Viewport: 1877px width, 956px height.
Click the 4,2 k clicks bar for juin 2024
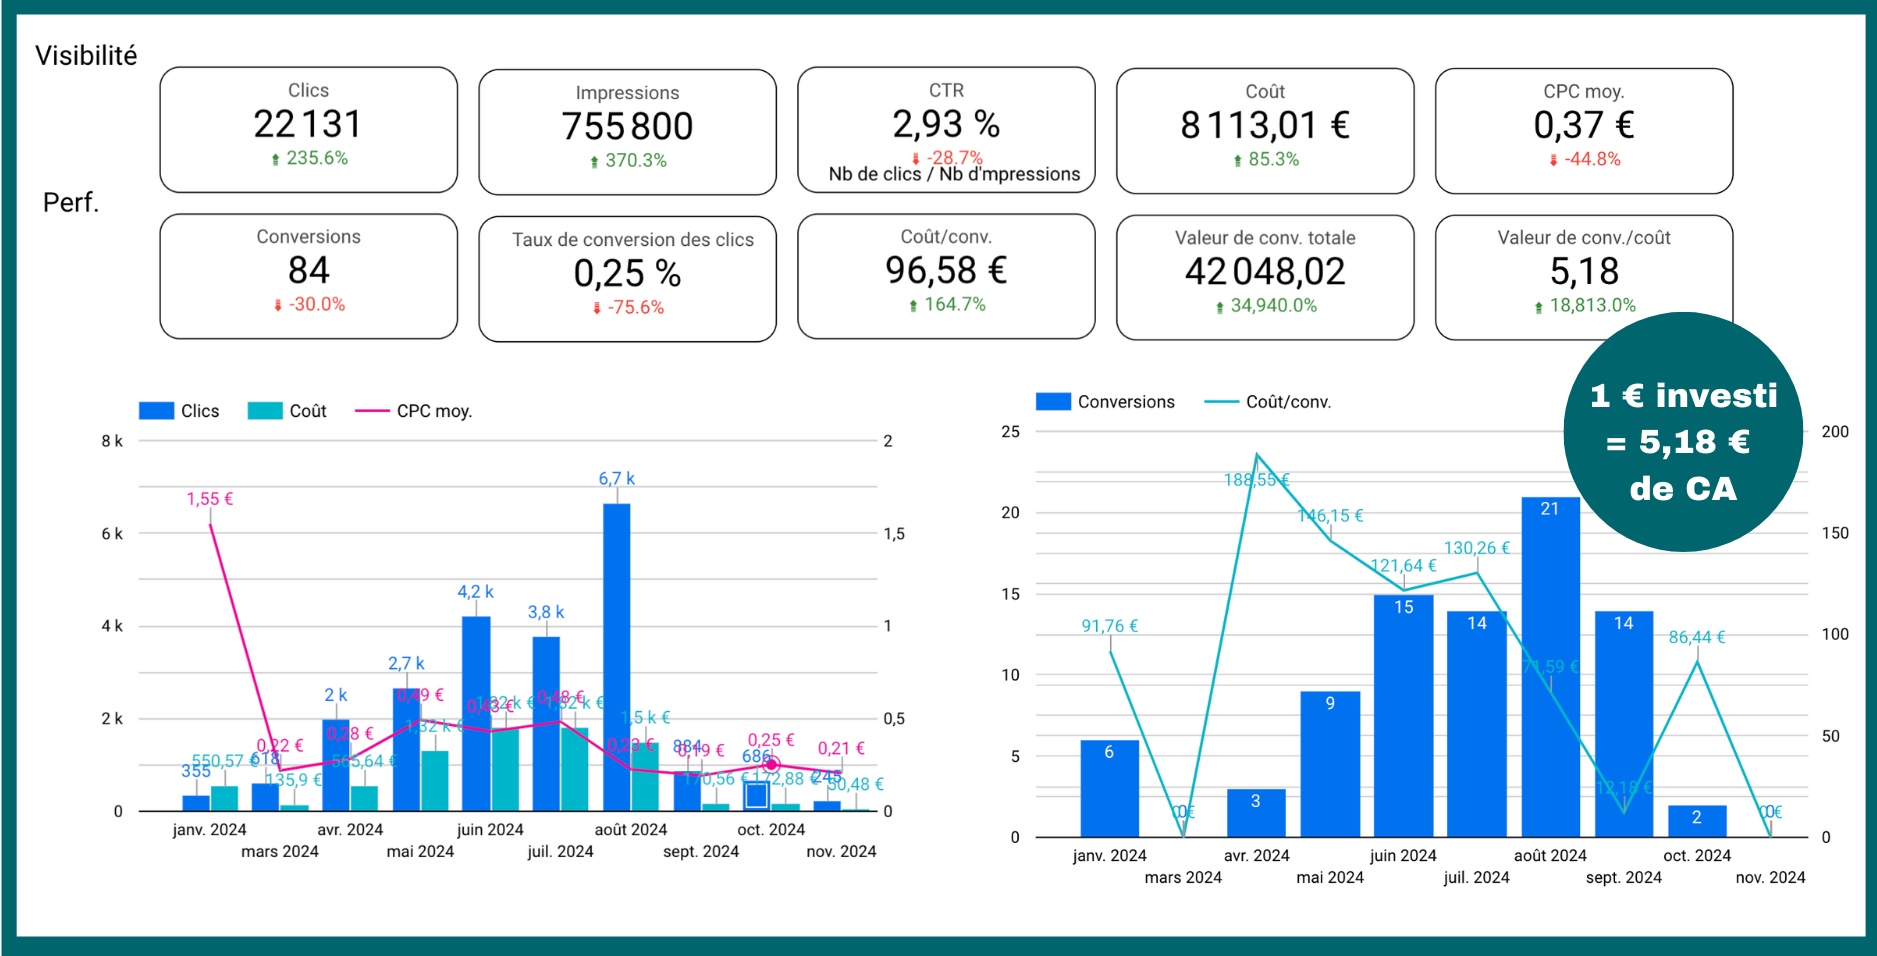476,714
